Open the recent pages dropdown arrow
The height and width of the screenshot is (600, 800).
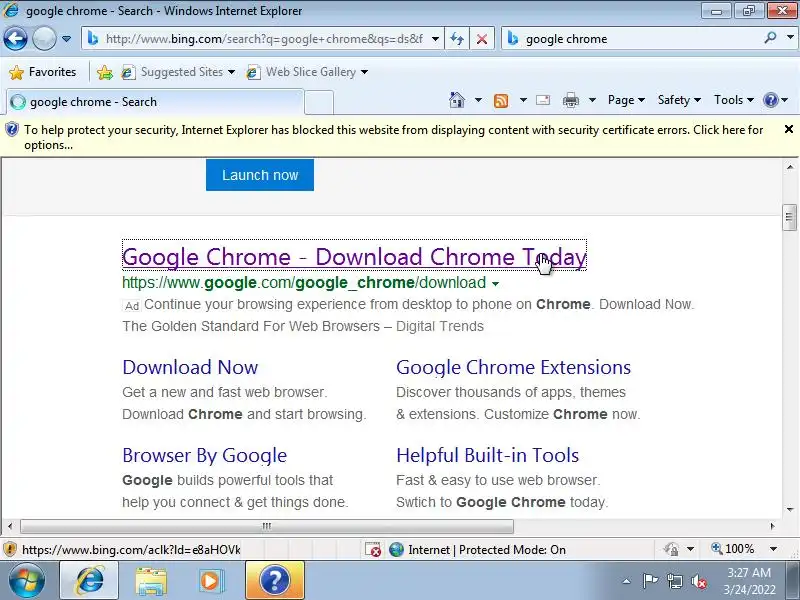tap(66, 39)
